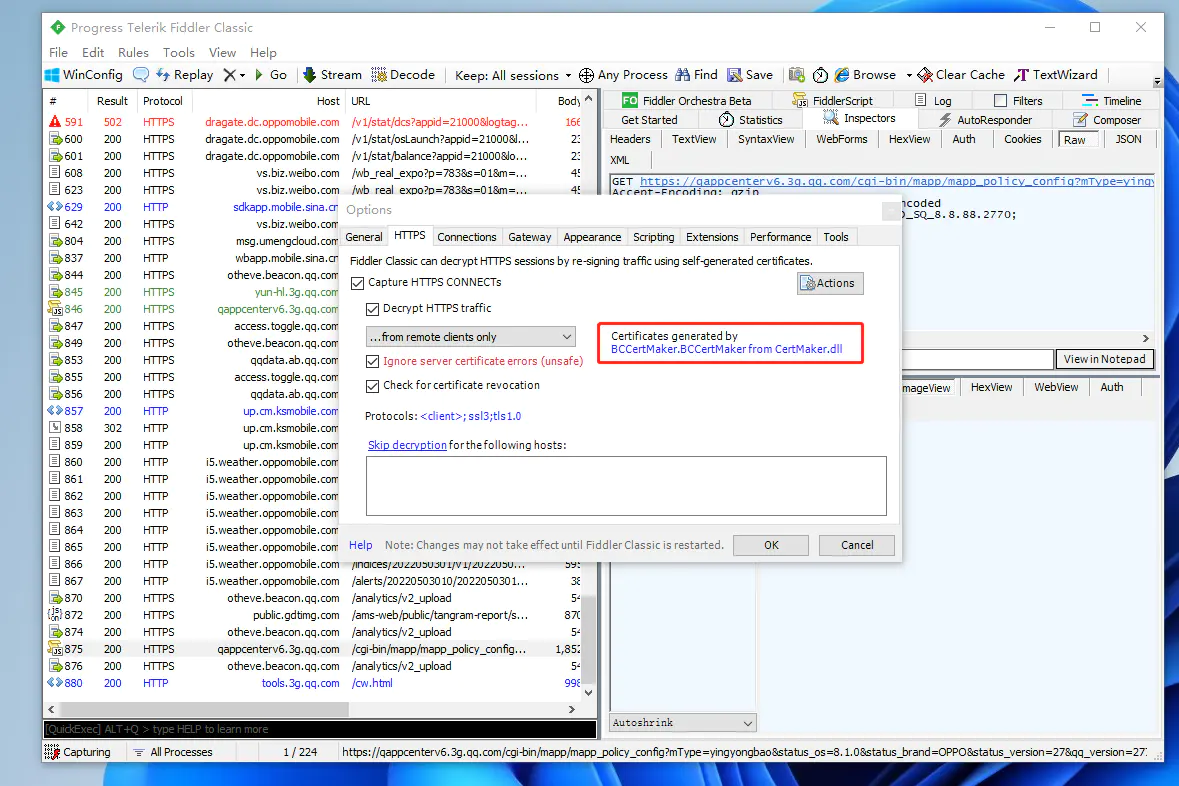Viewport: 1179px width, 786px height.
Task: Open the Log tab
Action: coord(932,100)
